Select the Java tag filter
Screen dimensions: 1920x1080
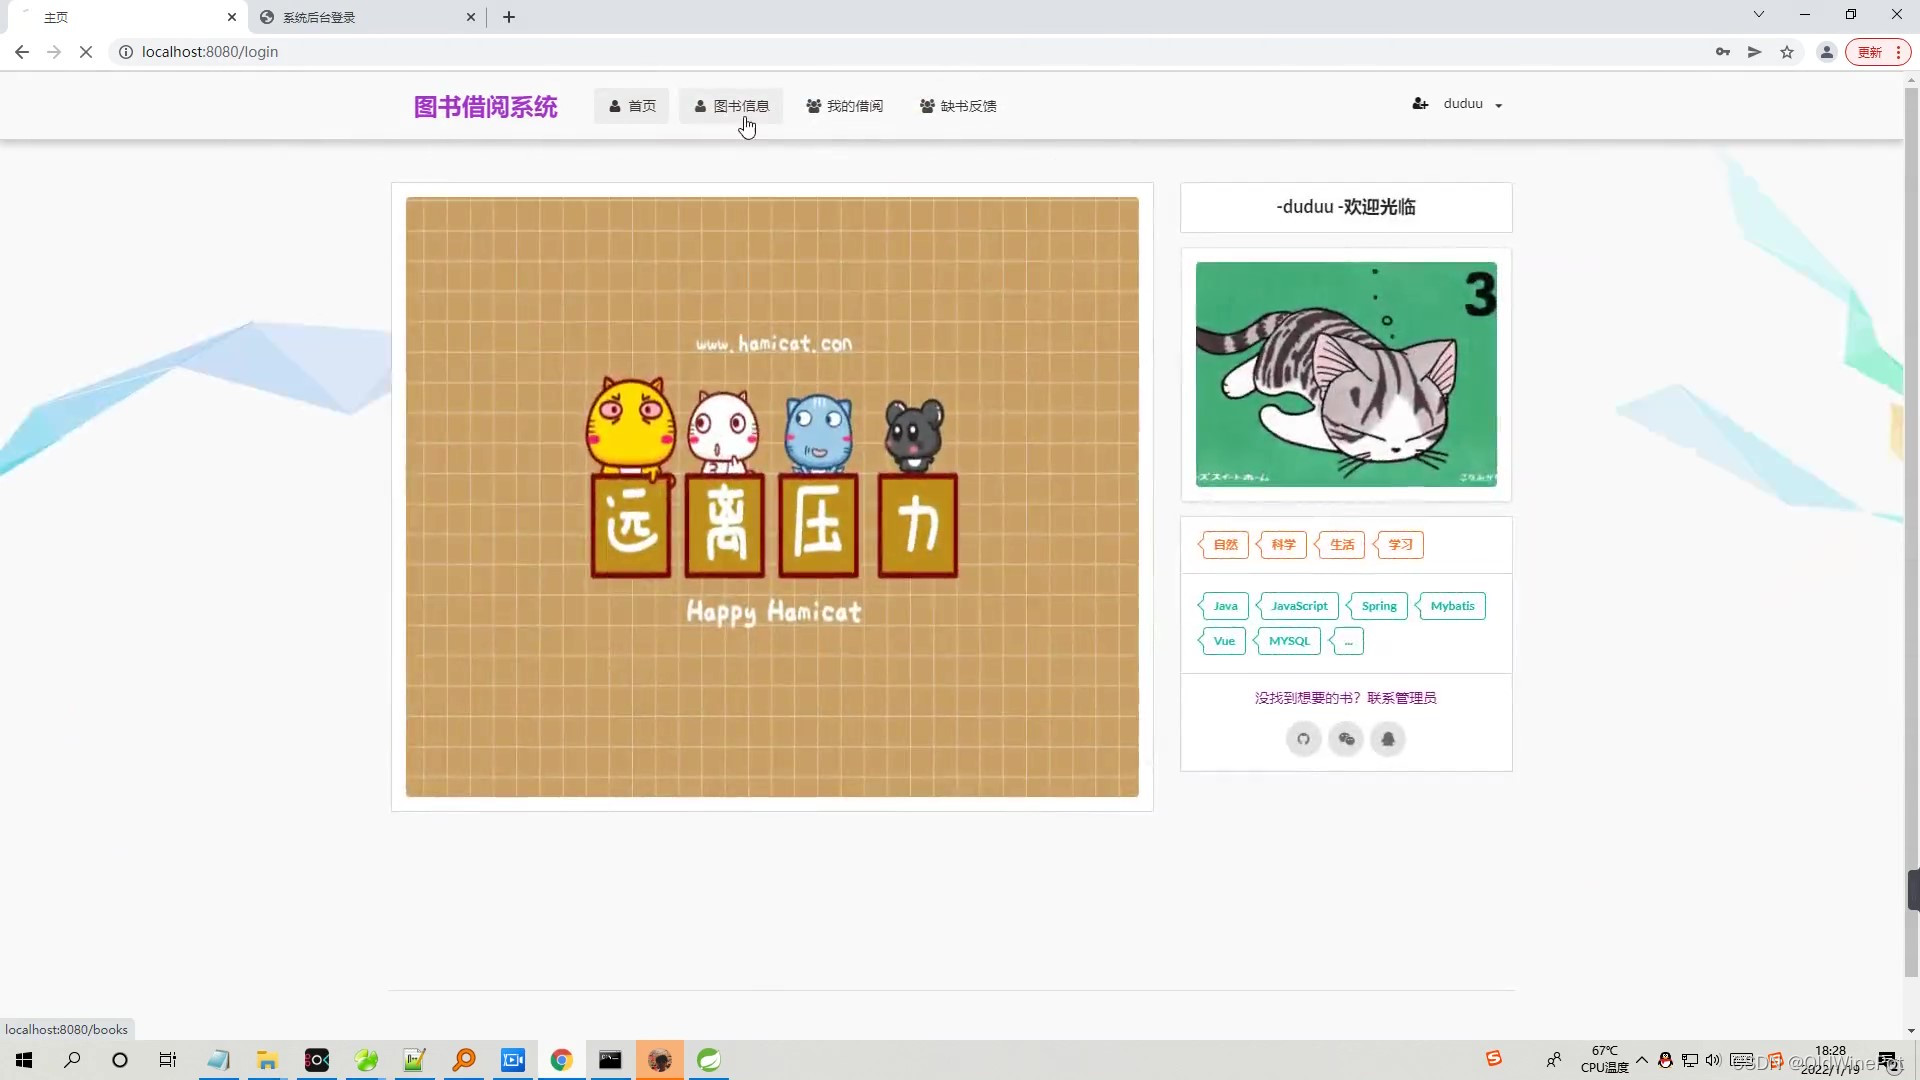tap(1225, 605)
